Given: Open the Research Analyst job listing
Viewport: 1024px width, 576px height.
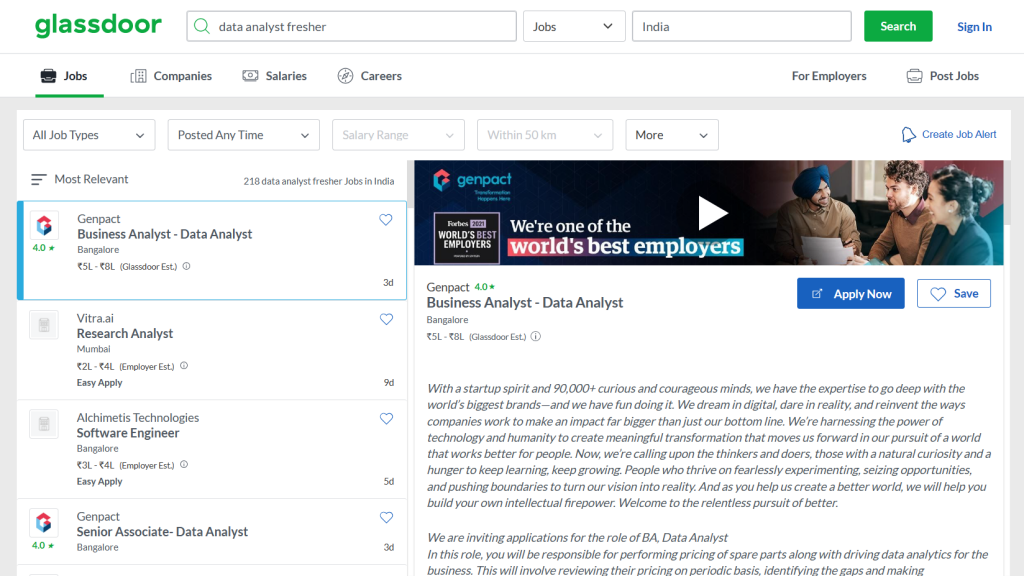Looking at the screenshot, I should tap(125, 333).
